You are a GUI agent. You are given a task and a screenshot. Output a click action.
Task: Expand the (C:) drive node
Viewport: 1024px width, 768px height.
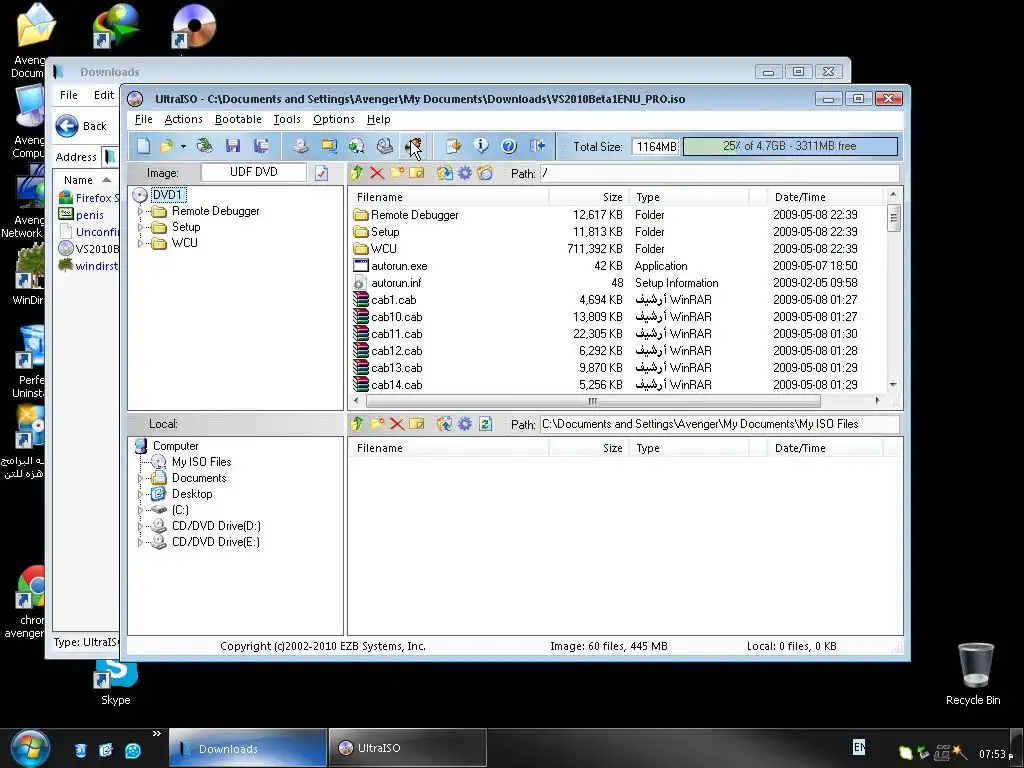pos(140,510)
